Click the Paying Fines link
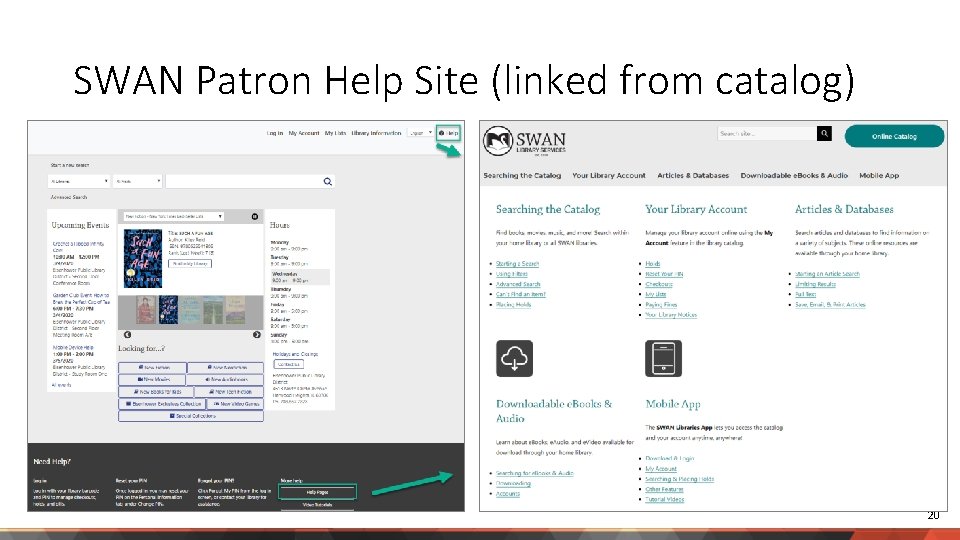The image size is (960, 540). [661, 304]
